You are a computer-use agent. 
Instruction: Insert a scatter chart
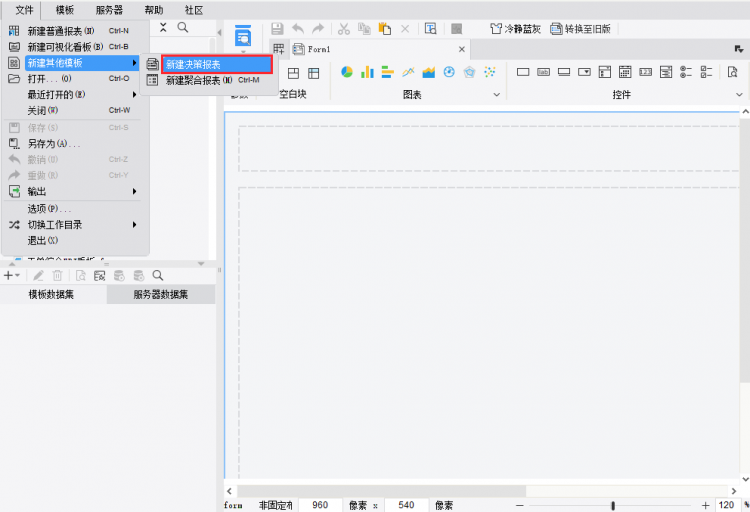[489, 72]
